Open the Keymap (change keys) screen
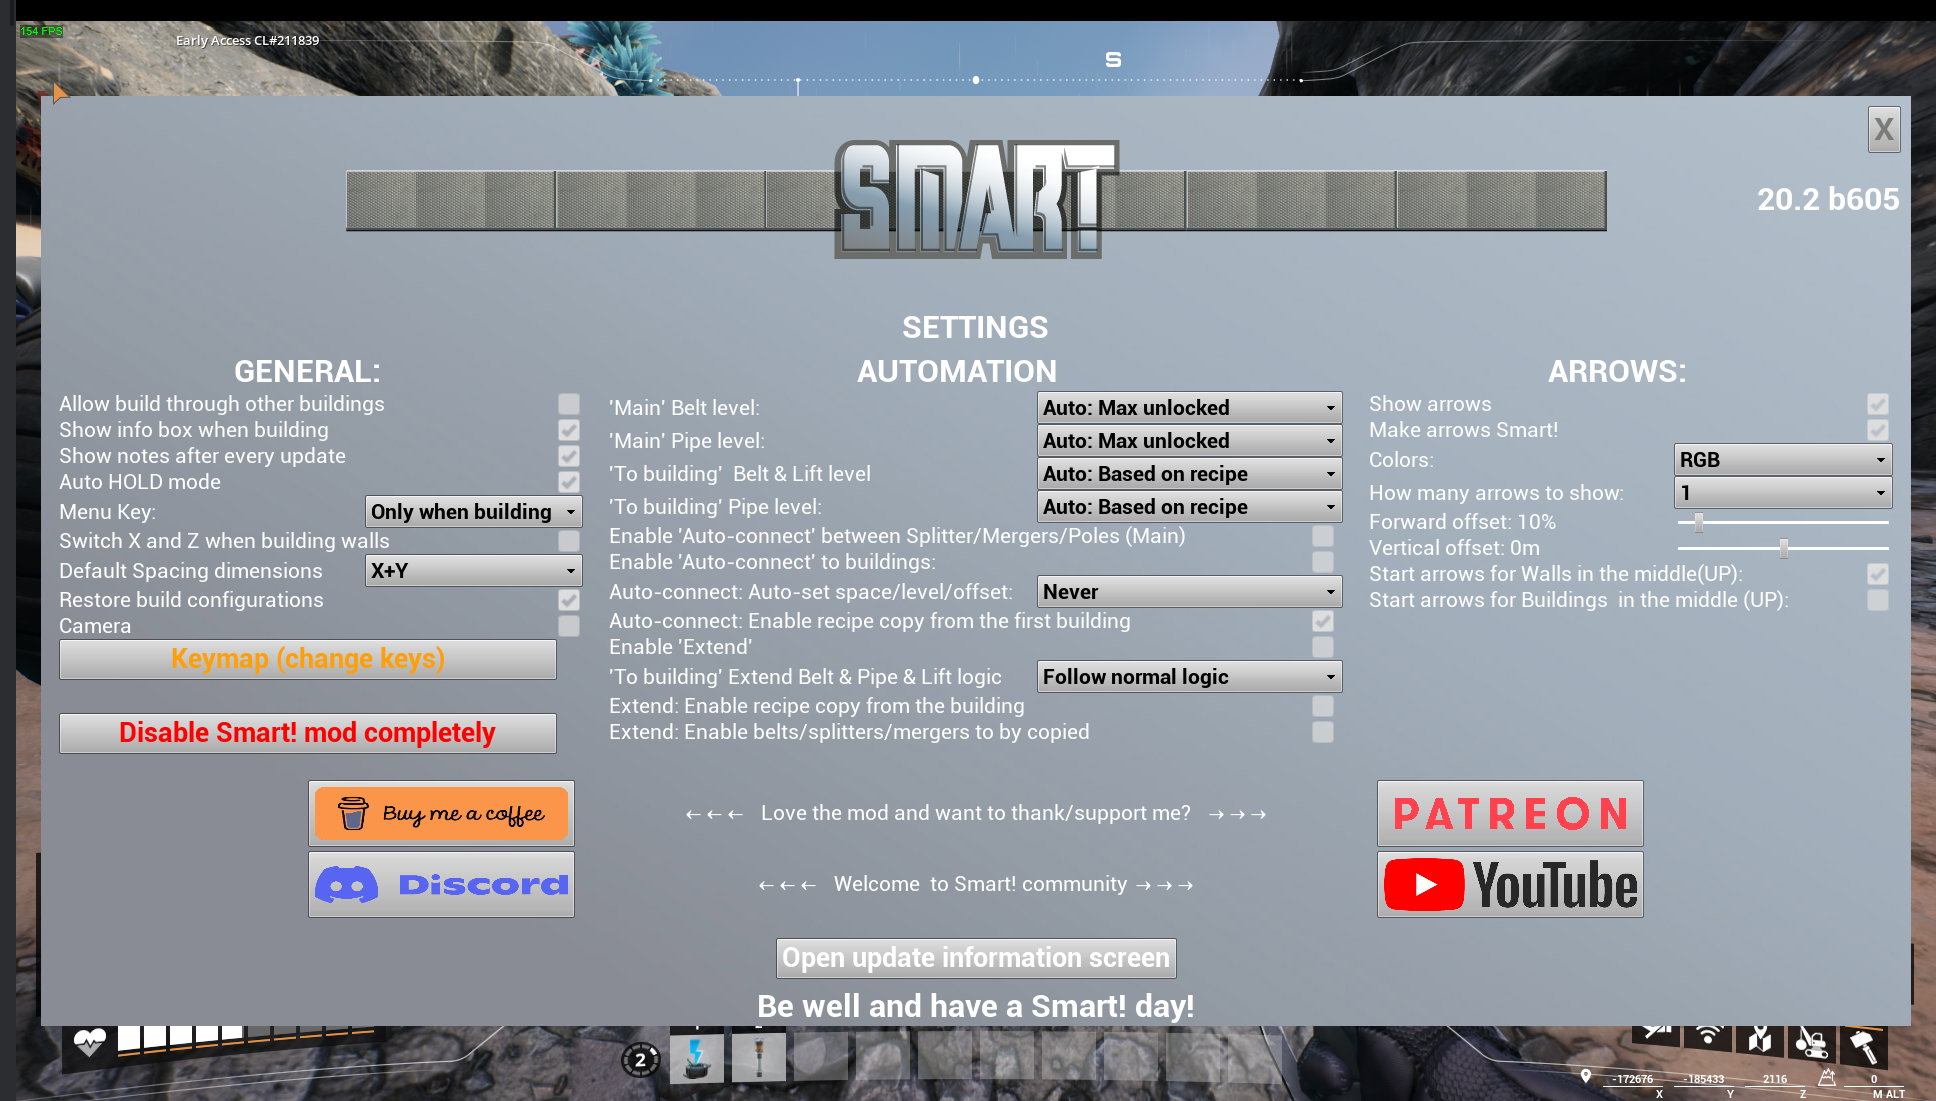The height and width of the screenshot is (1101, 1936). (307, 658)
